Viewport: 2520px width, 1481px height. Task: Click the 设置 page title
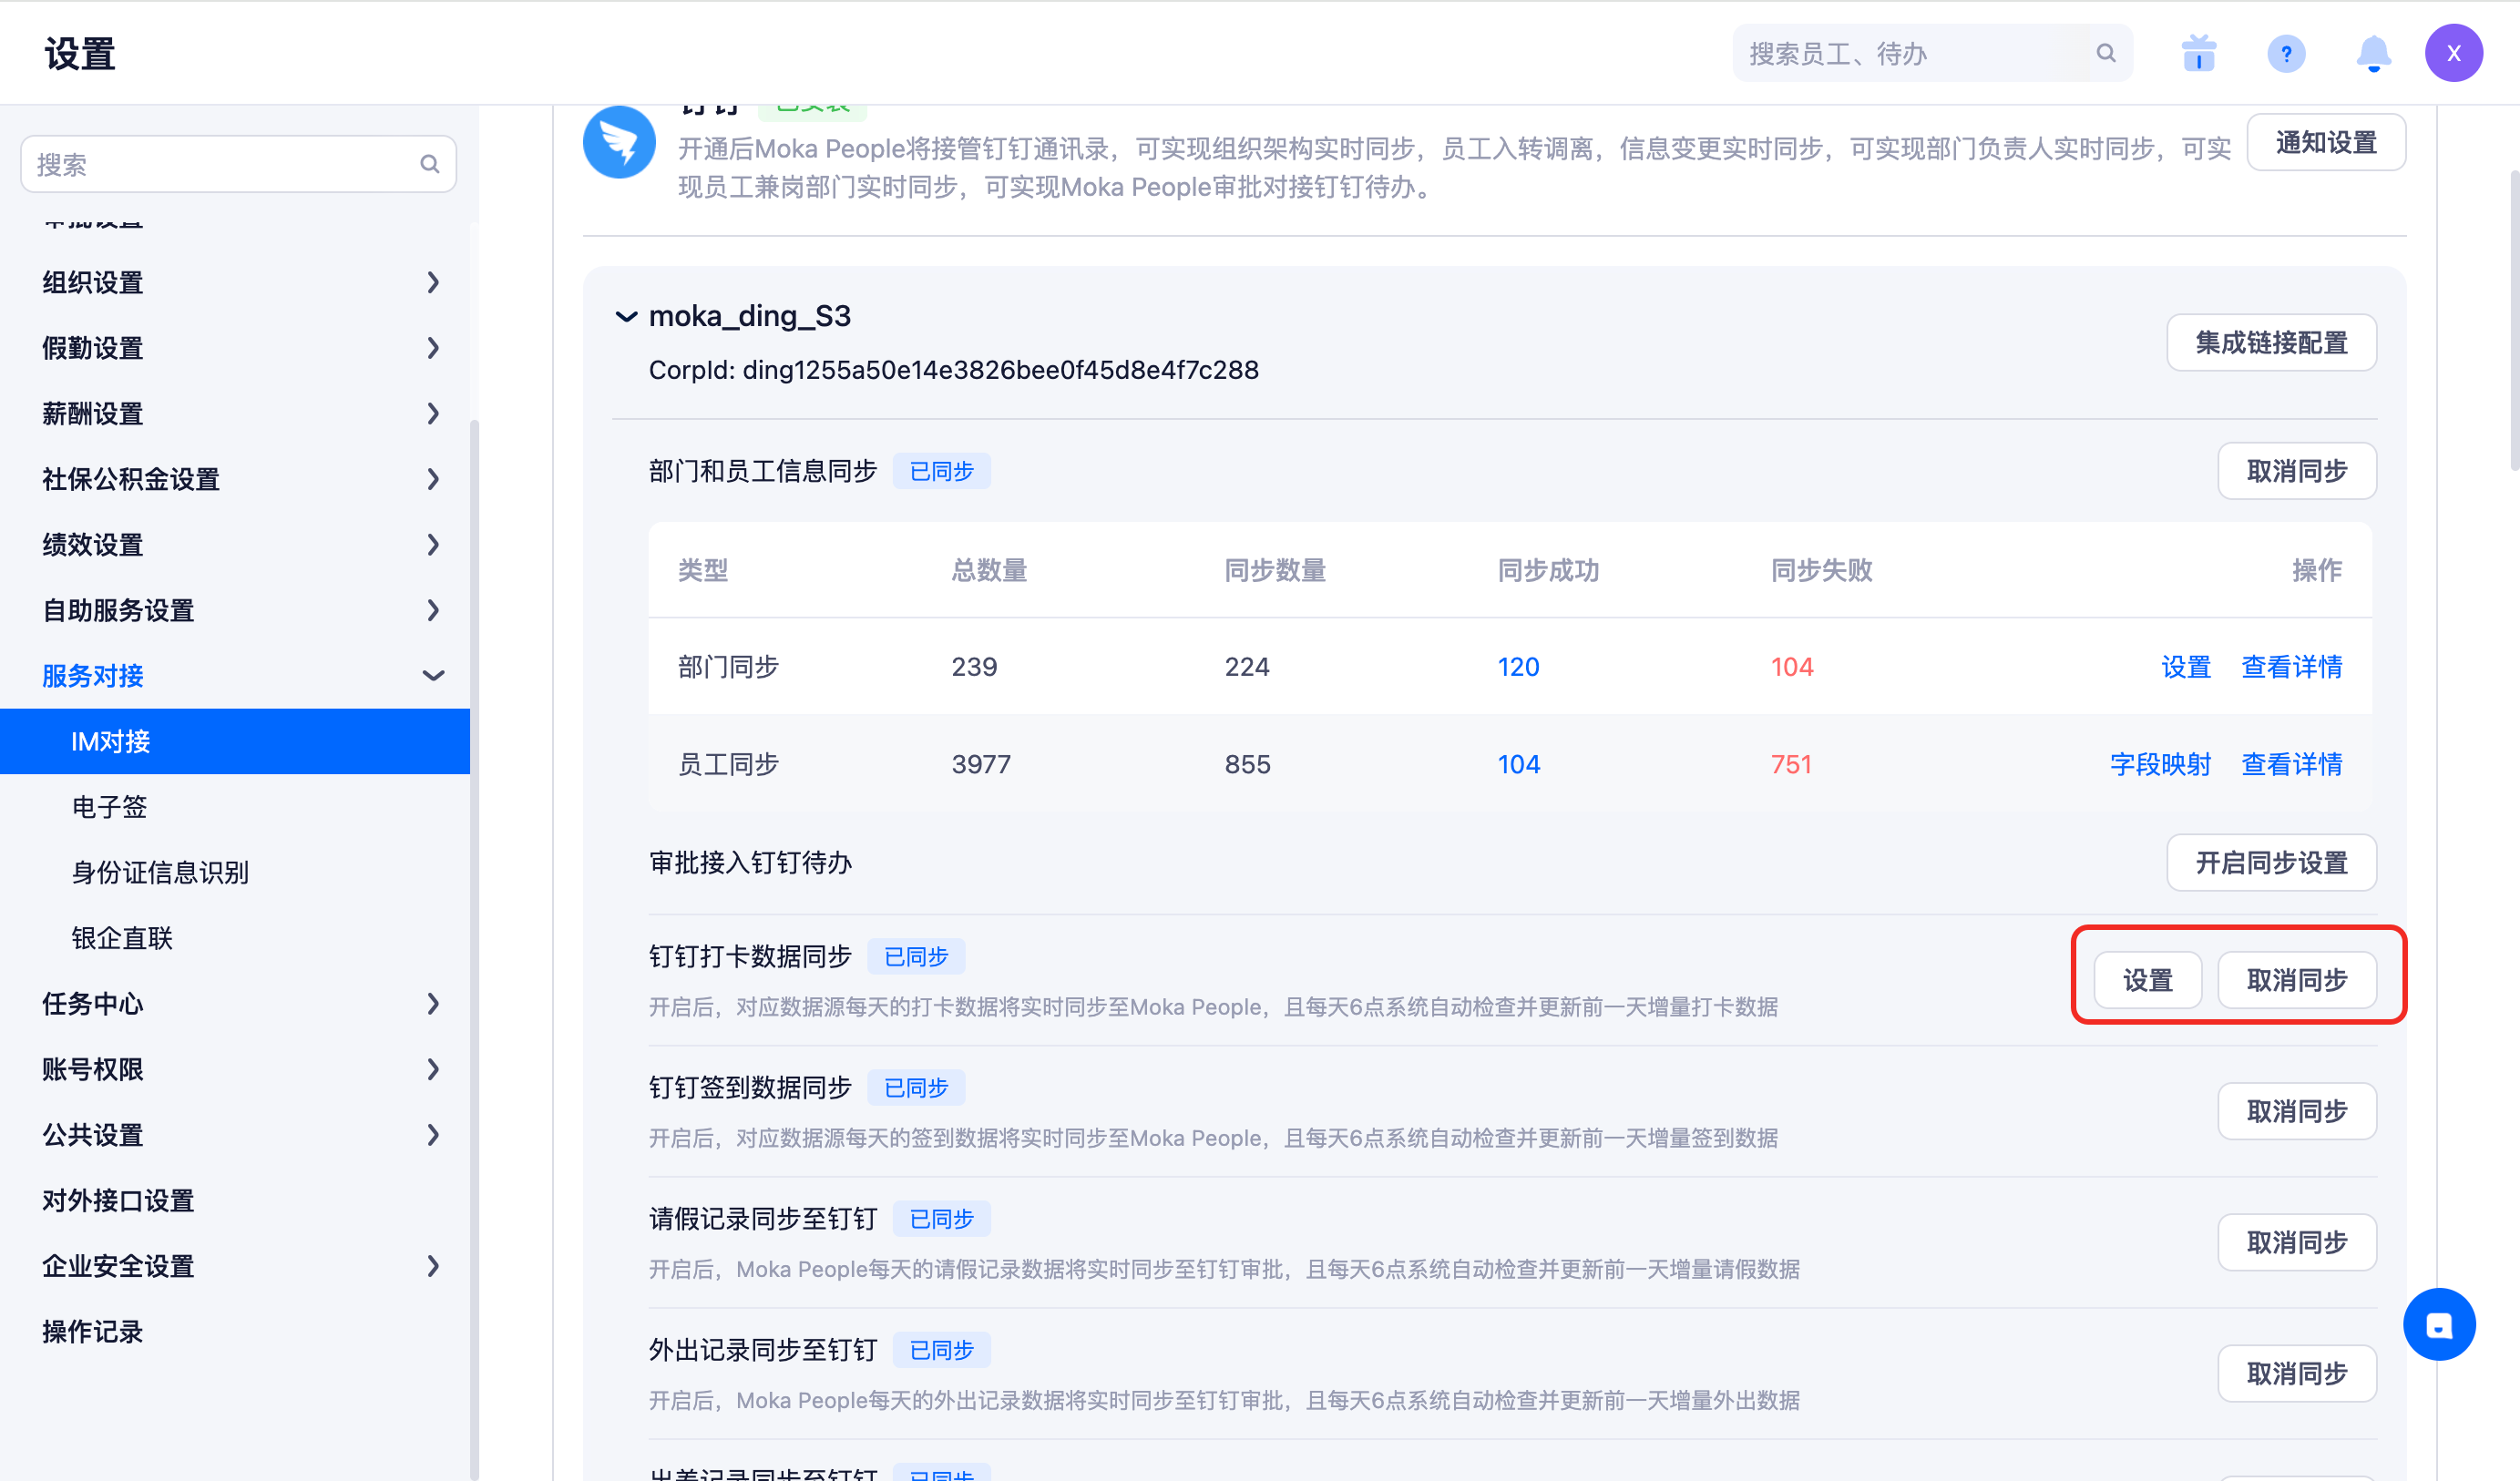[80, 53]
